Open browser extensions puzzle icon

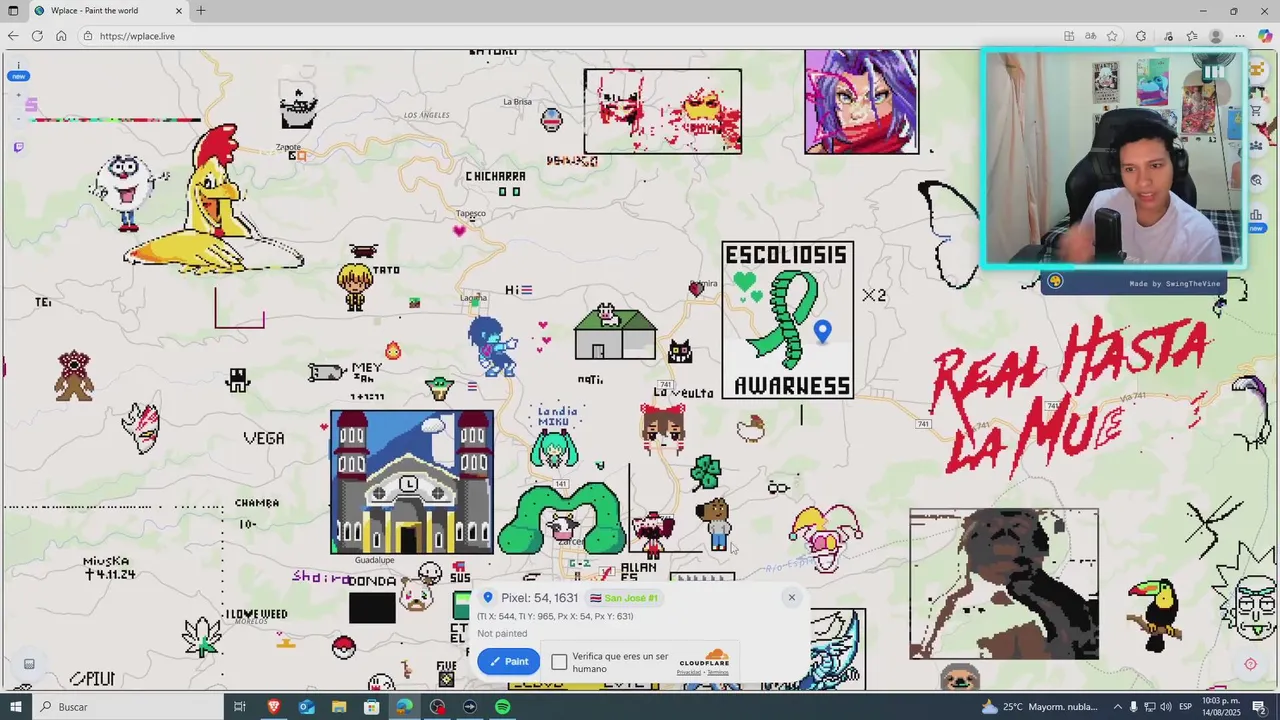pos(1141,36)
